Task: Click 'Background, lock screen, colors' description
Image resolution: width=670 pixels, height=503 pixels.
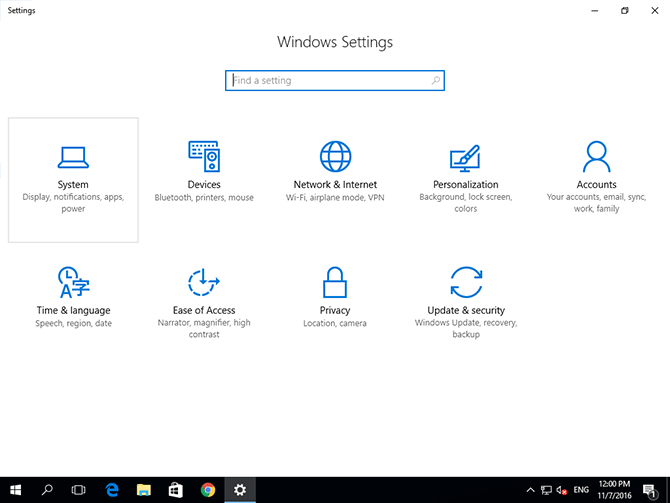Action: coord(466,203)
